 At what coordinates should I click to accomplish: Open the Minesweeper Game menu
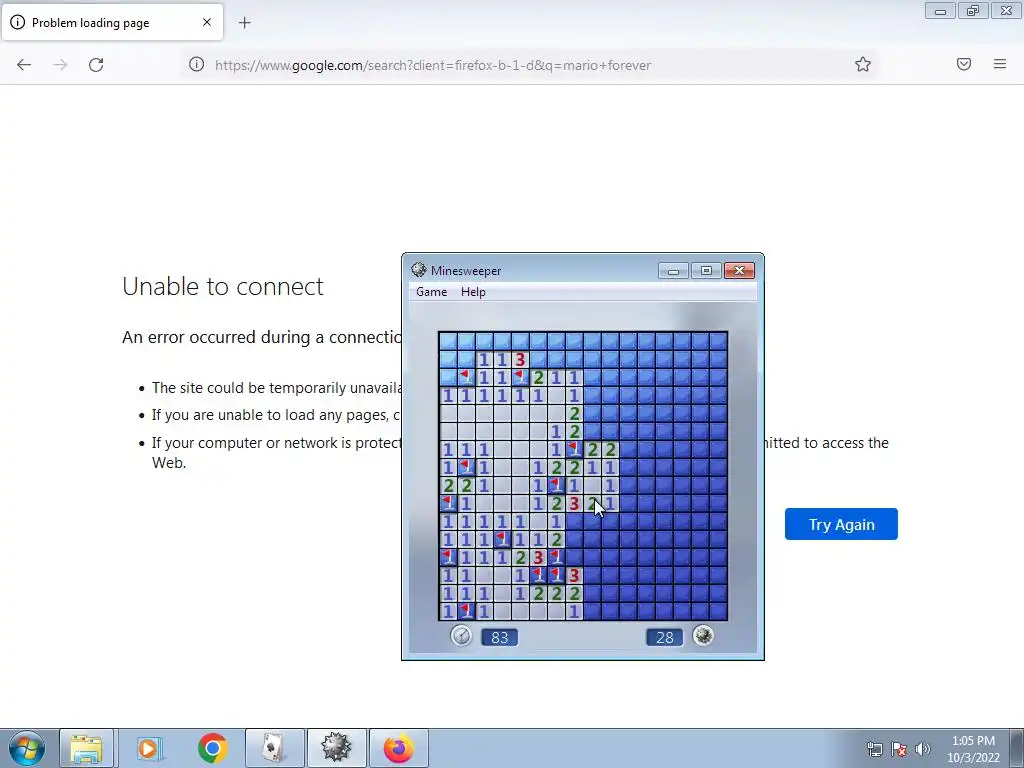432,292
